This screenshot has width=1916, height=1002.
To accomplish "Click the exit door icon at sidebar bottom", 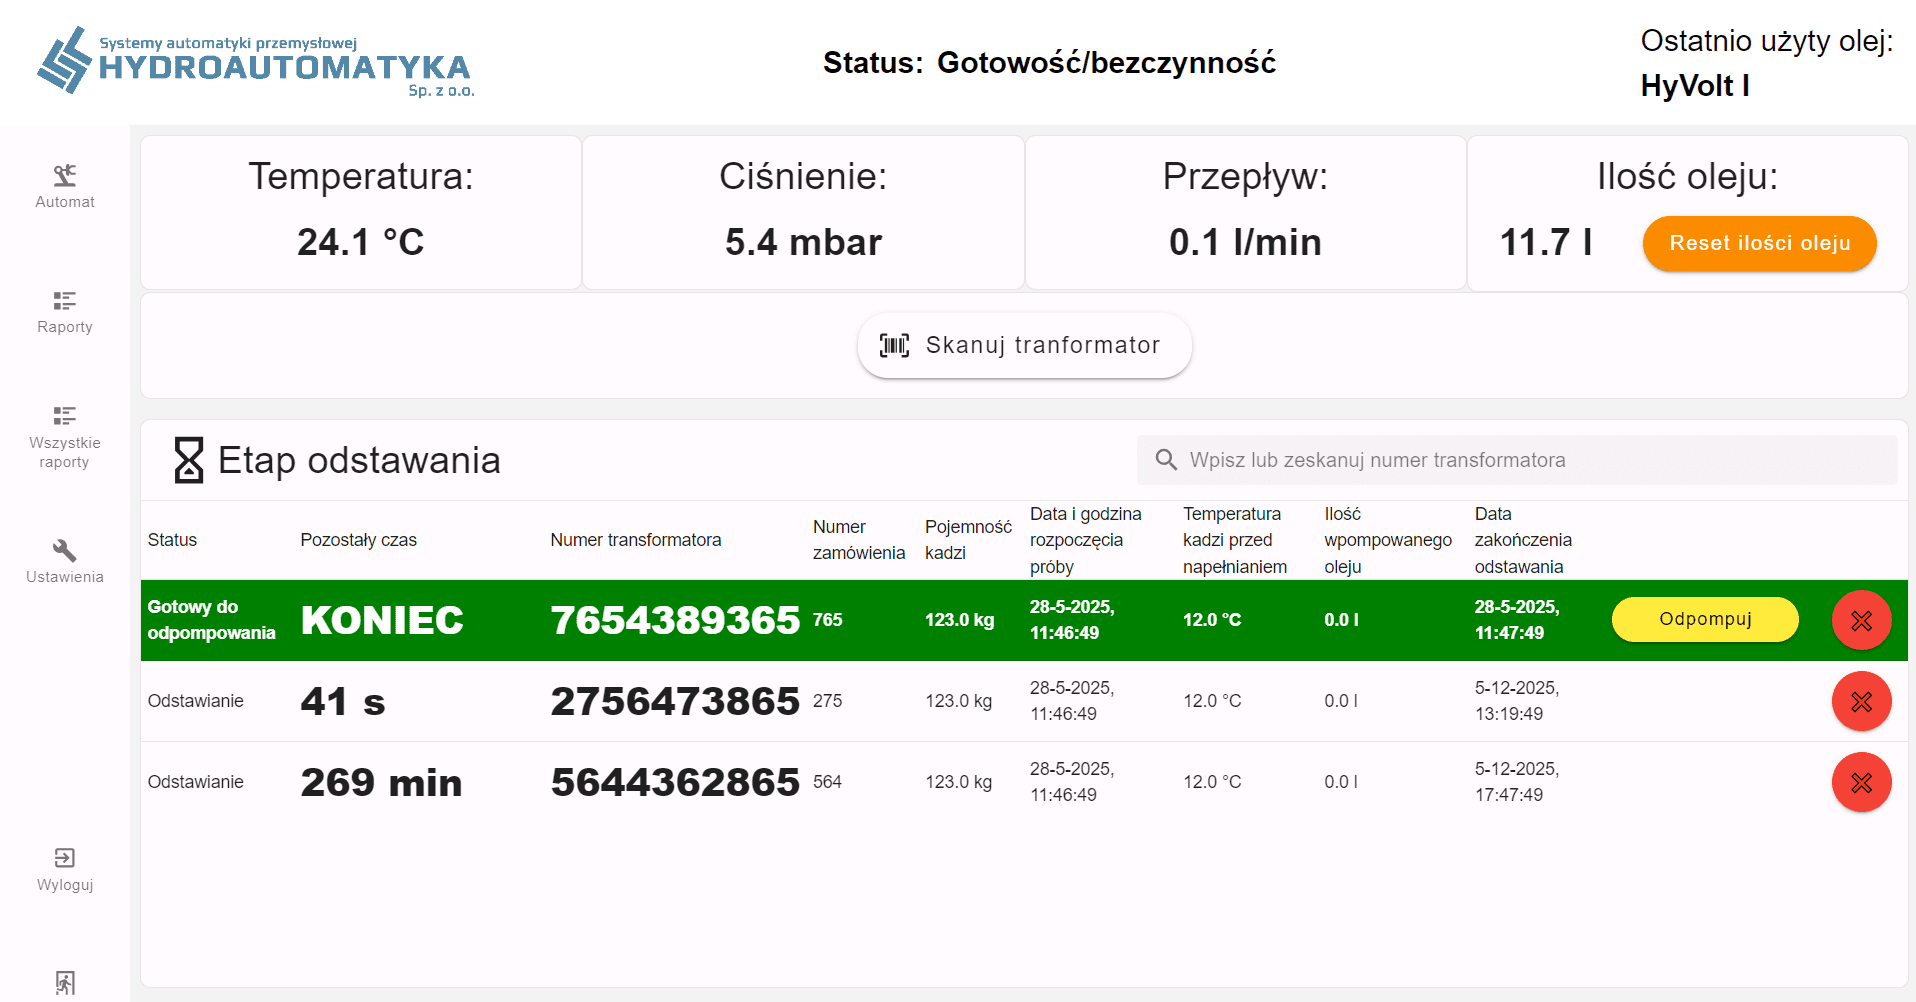I will [x=65, y=982].
